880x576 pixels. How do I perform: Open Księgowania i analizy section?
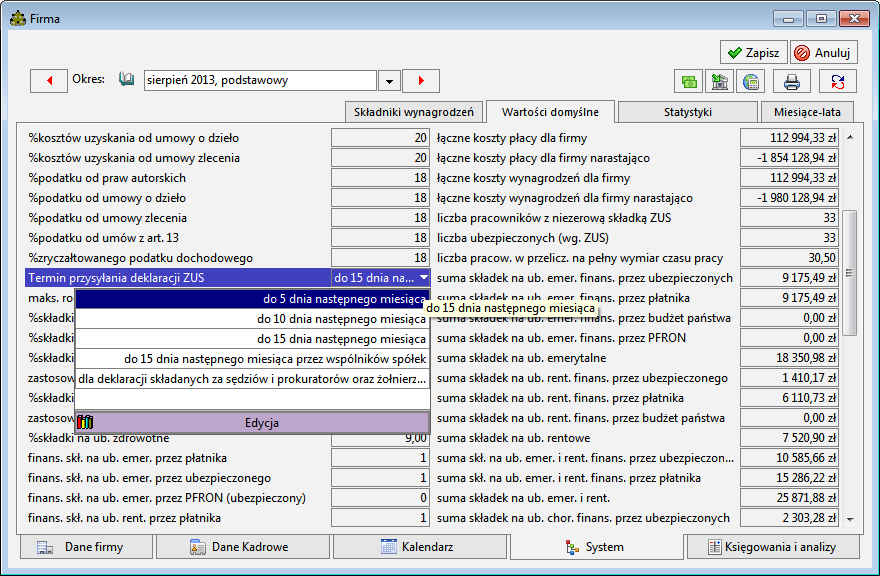(x=773, y=547)
